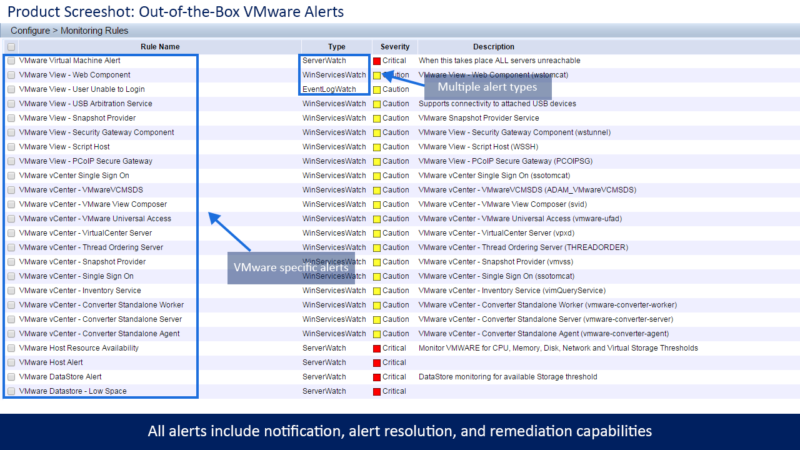Open the 'VMware View - Script Host' rule
The height and width of the screenshot is (450, 800).
64,146
